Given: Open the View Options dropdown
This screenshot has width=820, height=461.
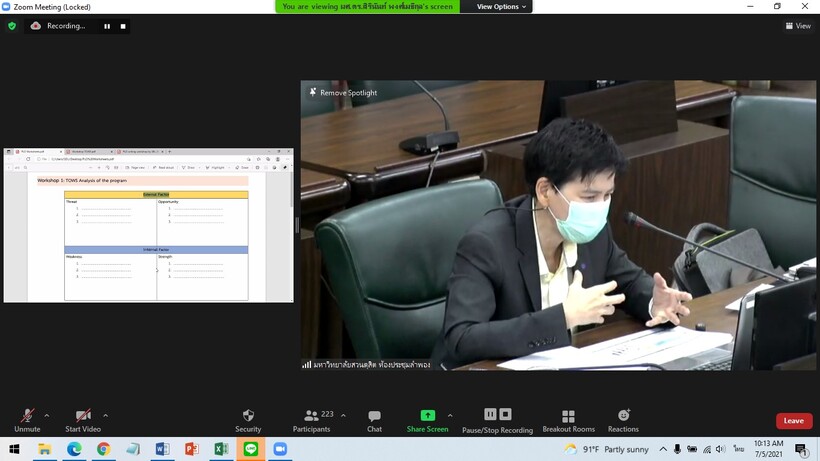Looking at the screenshot, I should coord(501,7).
